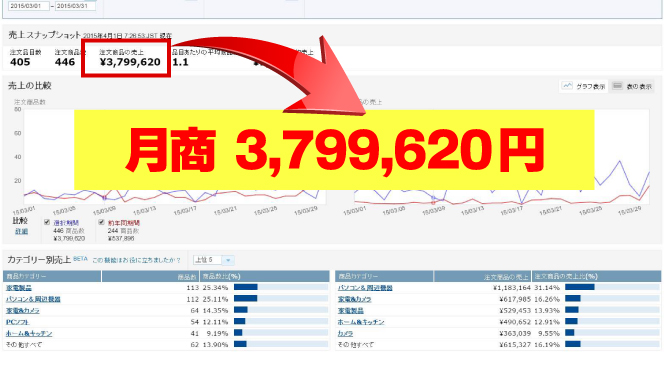Viewport: 668px width, 365px height.
Task: Click the graph view chart icon
Action: (x=567, y=86)
